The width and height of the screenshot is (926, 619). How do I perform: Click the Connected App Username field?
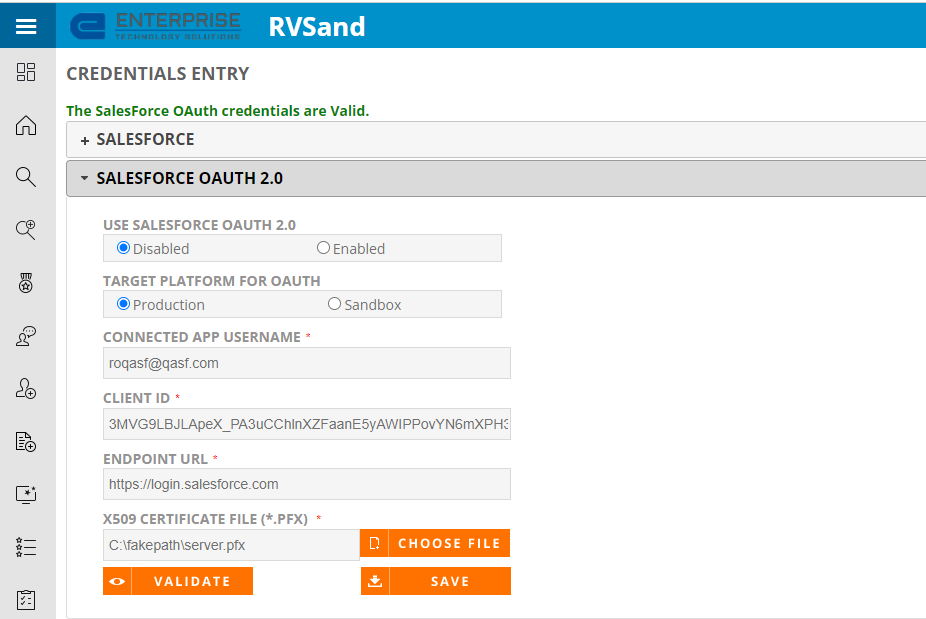[x=307, y=363]
